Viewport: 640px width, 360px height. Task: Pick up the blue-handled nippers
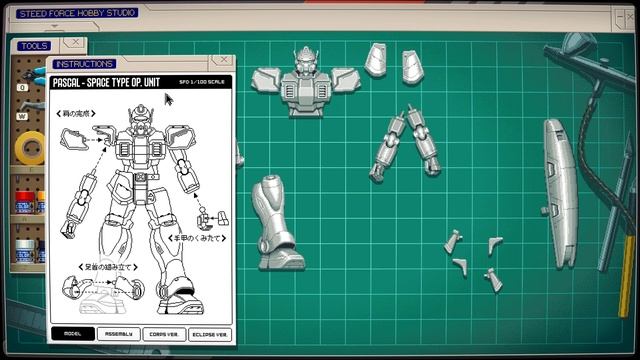(35, 76)
